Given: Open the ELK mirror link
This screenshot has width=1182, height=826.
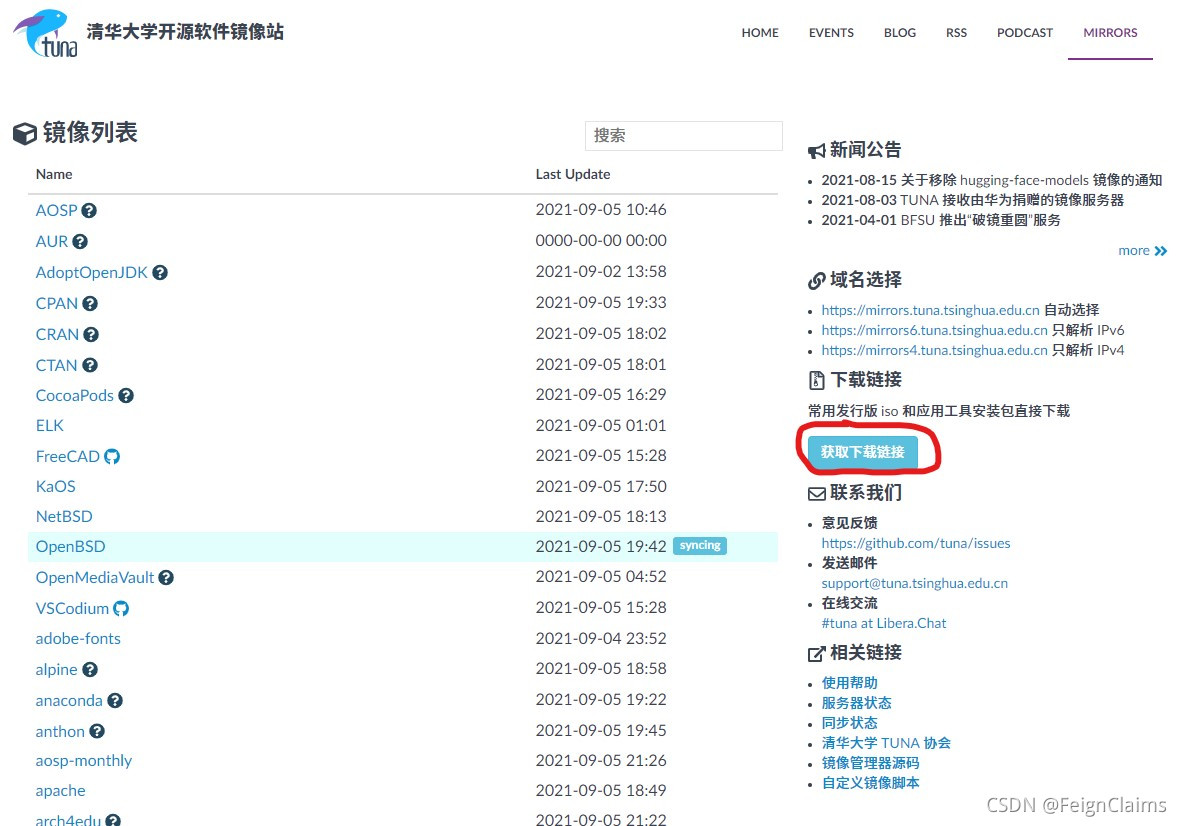Looking at the screenshot, I should [50, 426].
